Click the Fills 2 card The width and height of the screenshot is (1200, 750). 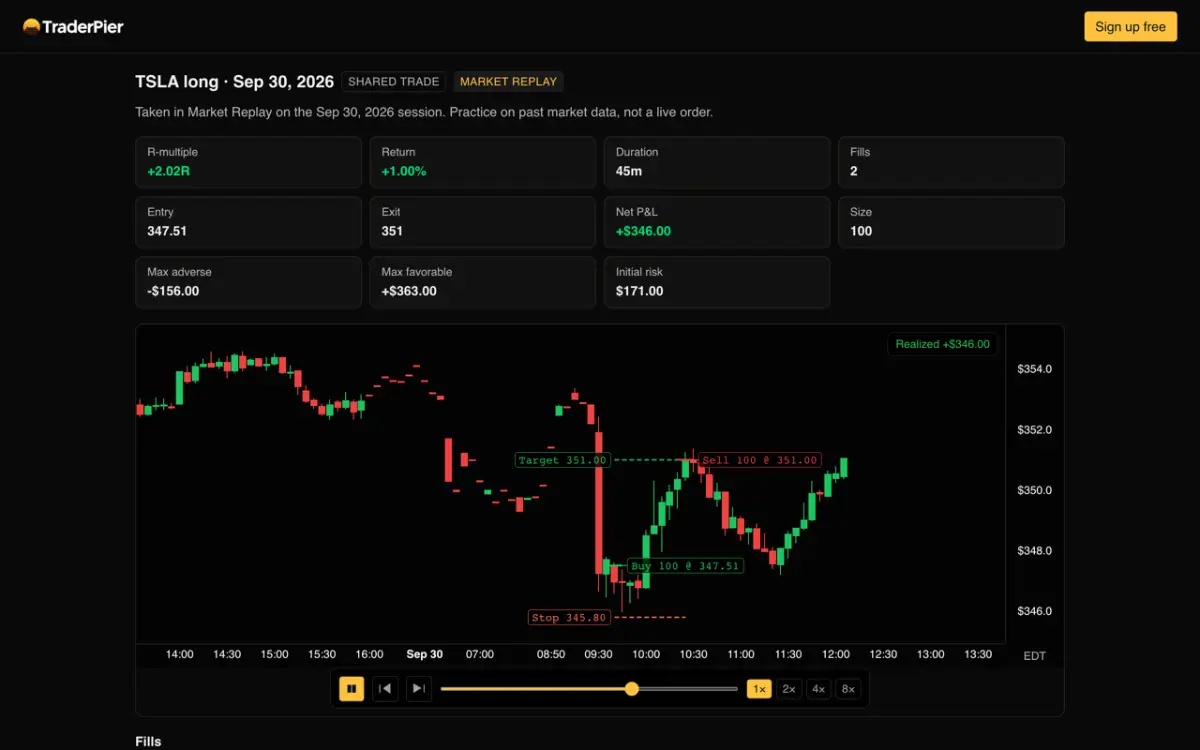click(x=951, y=162)
